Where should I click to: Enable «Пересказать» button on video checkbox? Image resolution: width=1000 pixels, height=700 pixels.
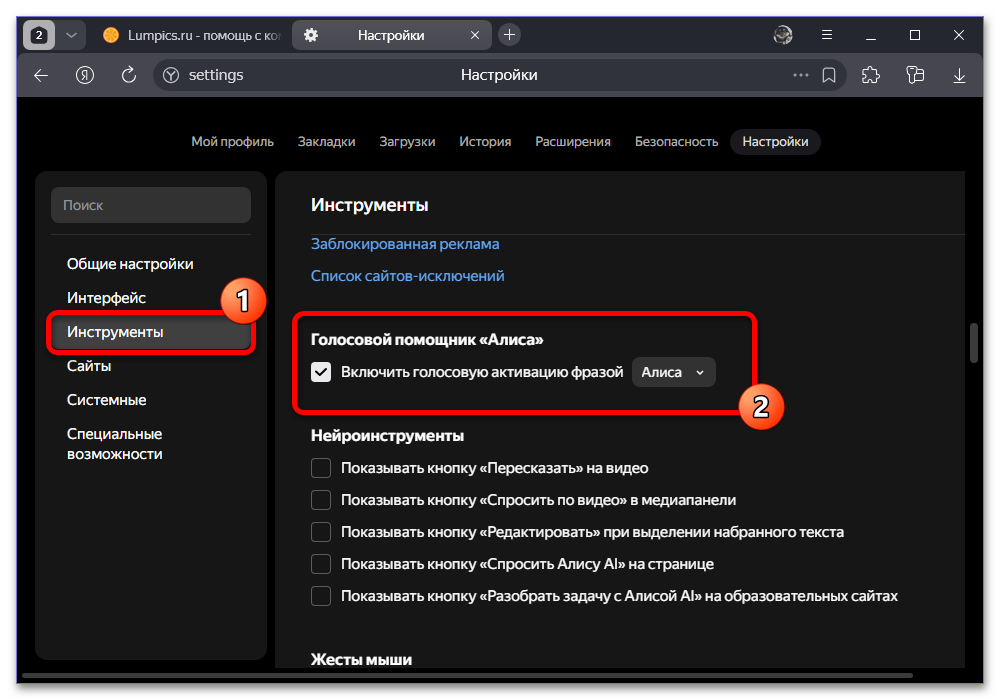(x=321, y=468)
